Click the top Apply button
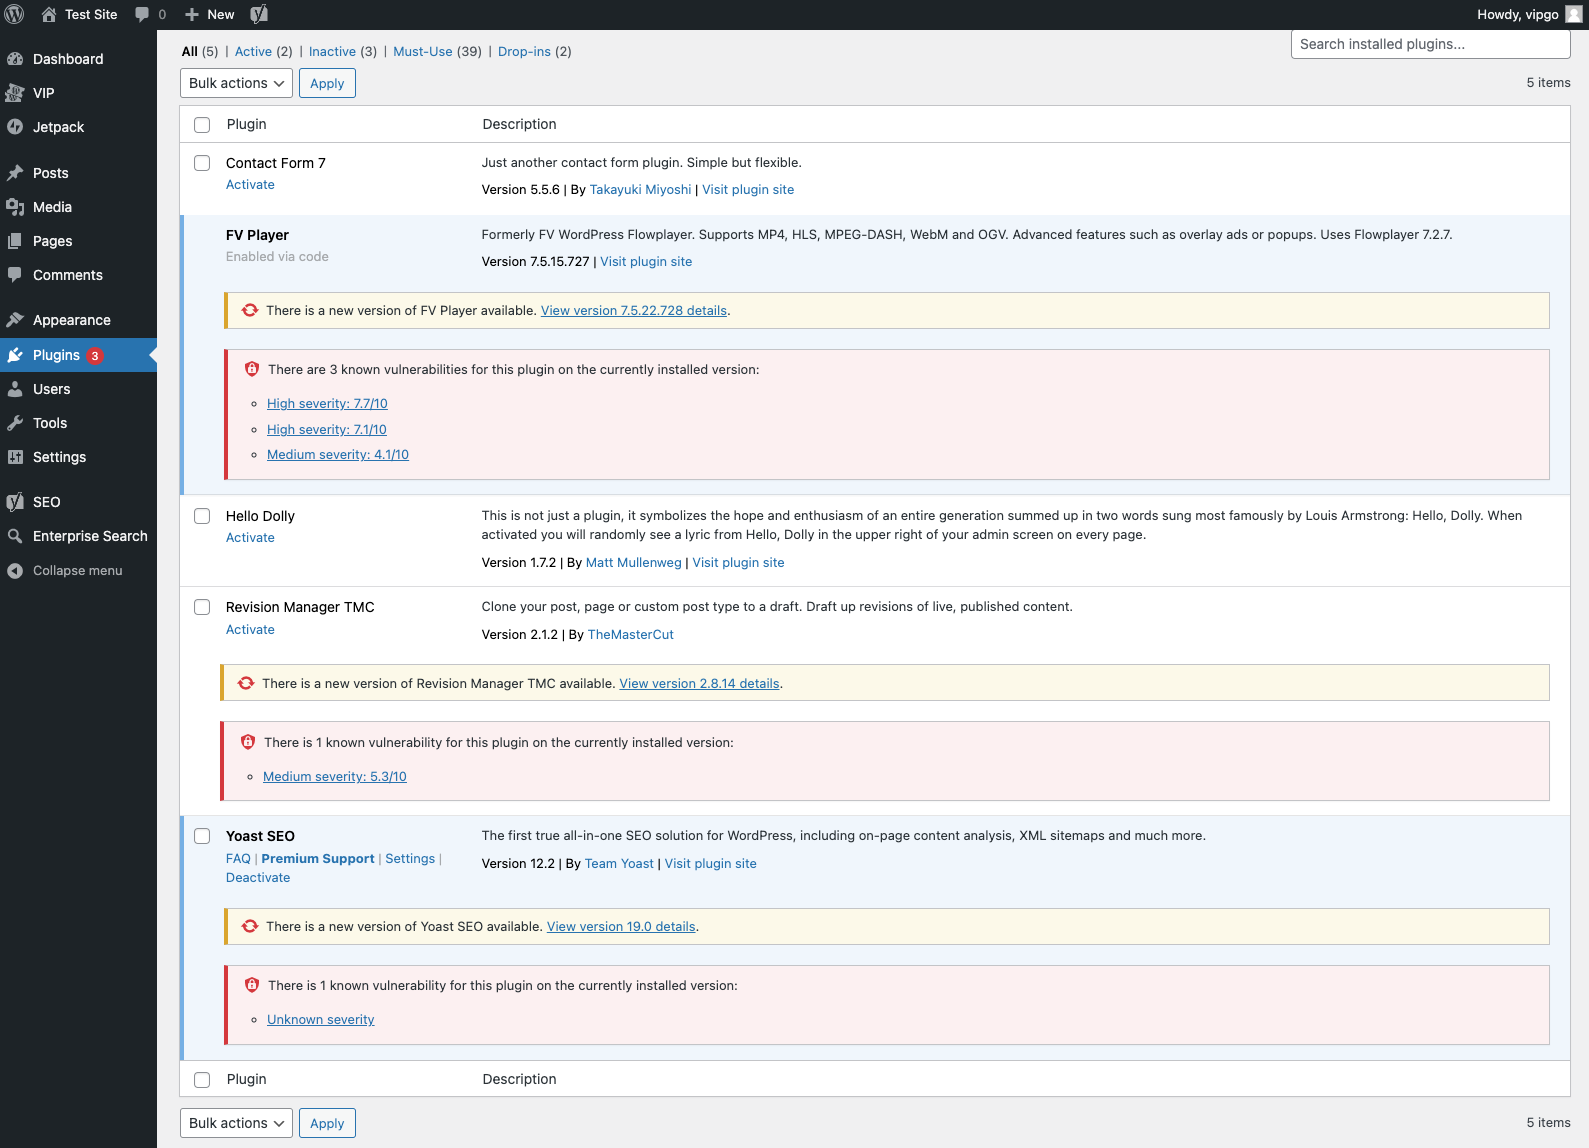Screen dimensions: 1589x1148 coord(327,83)
